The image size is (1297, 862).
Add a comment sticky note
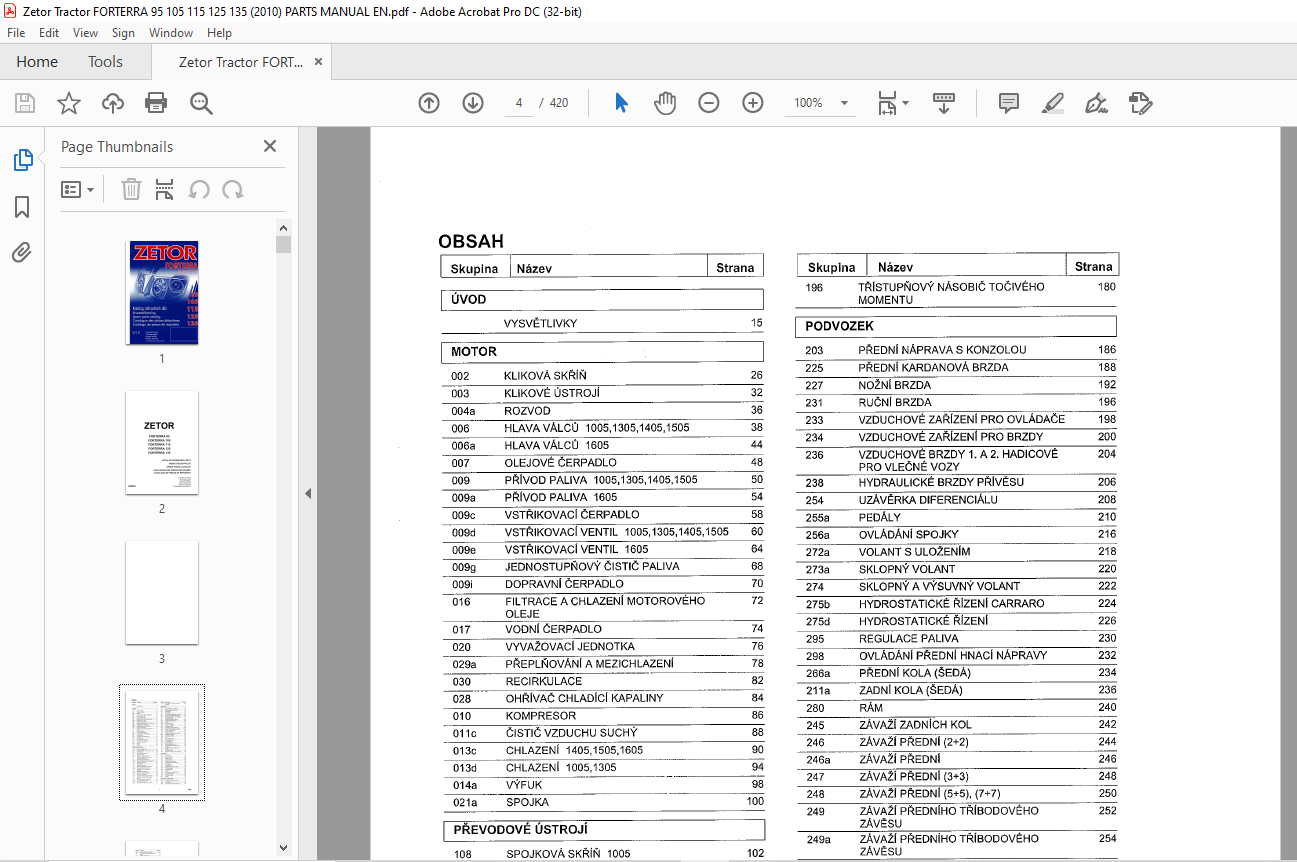[x=1009, y=103]
